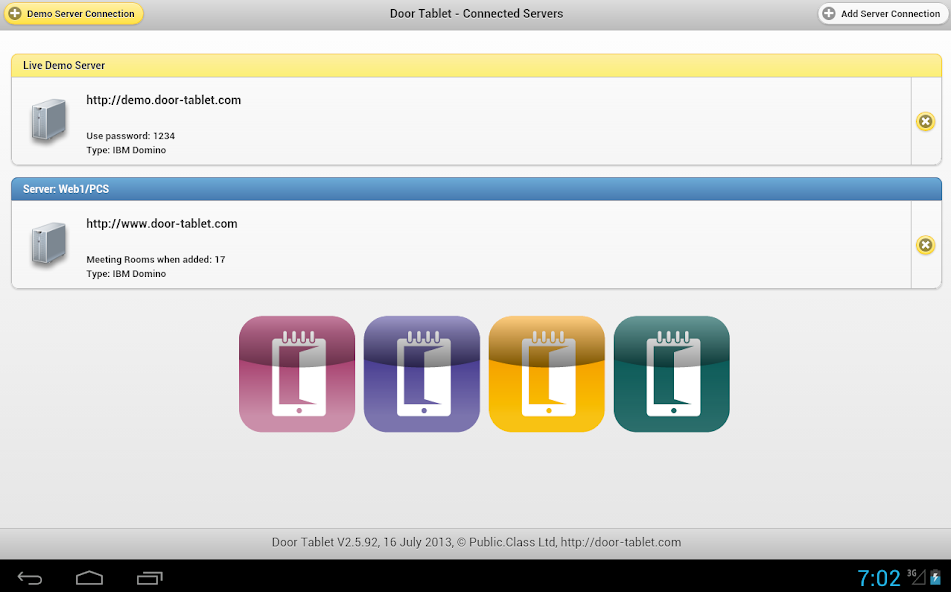Select the Server: Web1/PCS header bar
The height and width of the screenshot is (592, 951).
pos(476,189)
